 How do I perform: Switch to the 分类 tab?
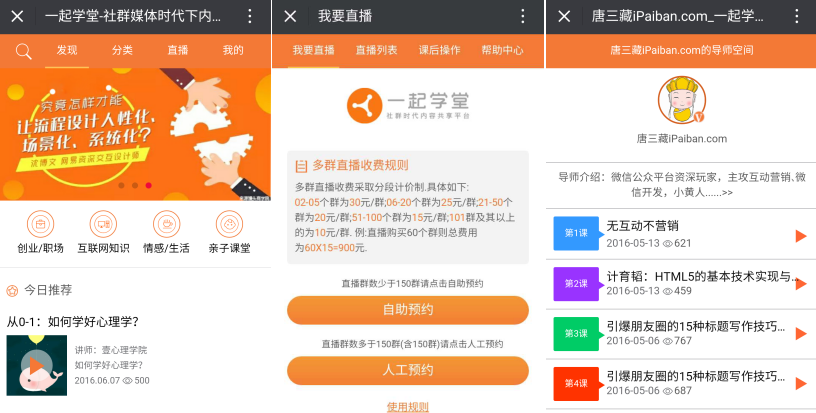coord(122,50)
